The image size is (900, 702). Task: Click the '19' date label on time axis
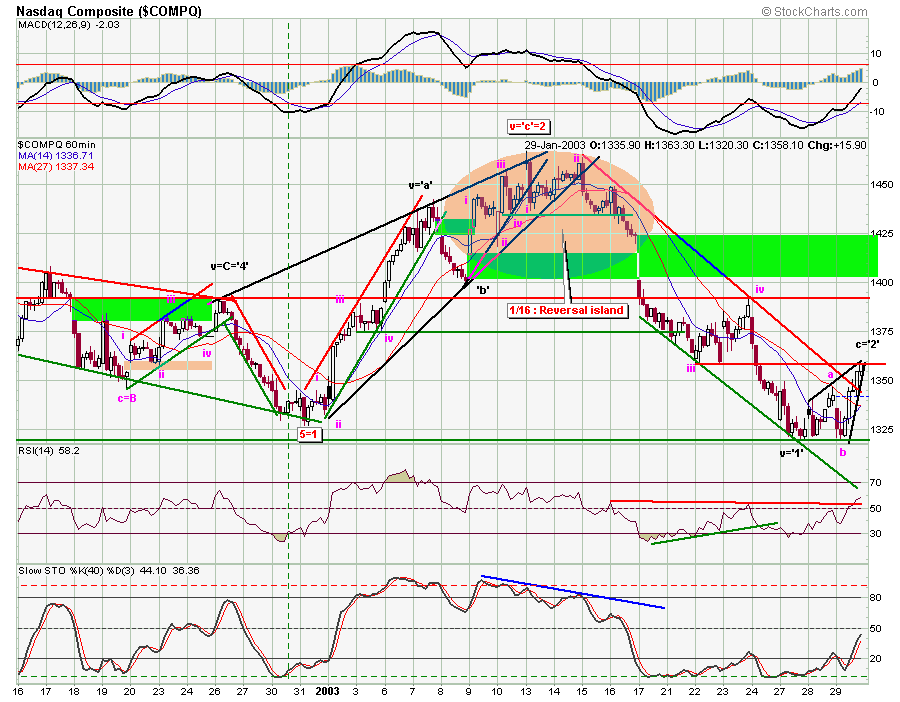coord(101,692)
